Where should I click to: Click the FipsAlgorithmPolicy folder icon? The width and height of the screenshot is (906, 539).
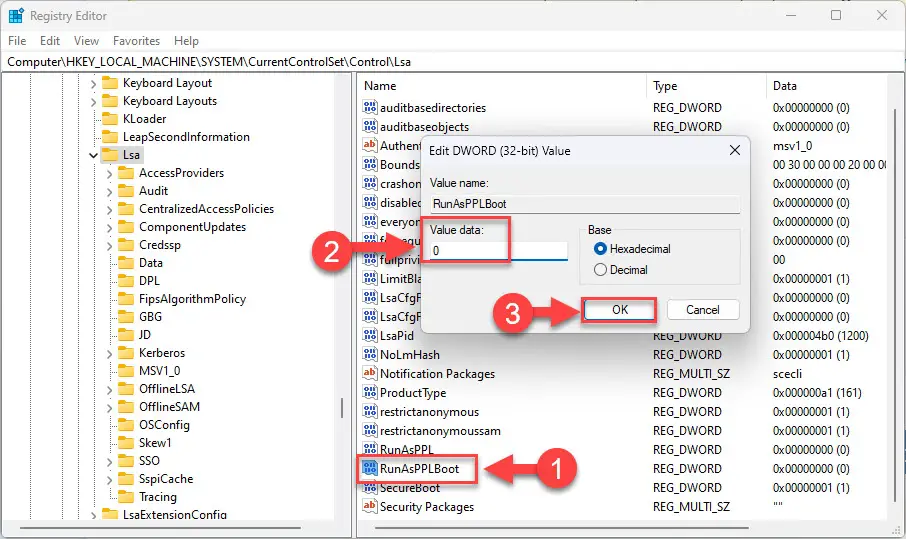(x=126, y=299)
